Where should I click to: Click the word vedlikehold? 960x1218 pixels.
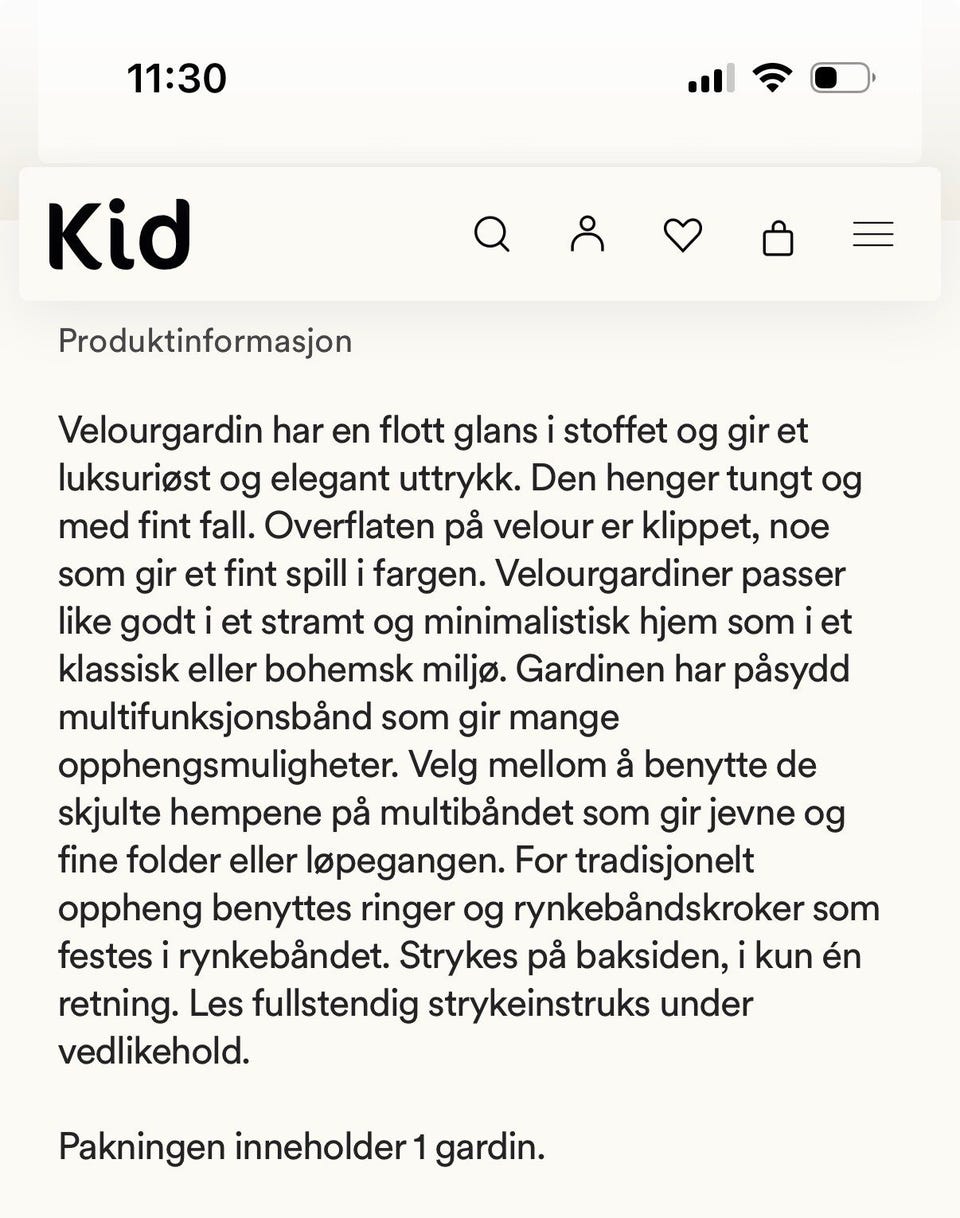pos(153,1052)
